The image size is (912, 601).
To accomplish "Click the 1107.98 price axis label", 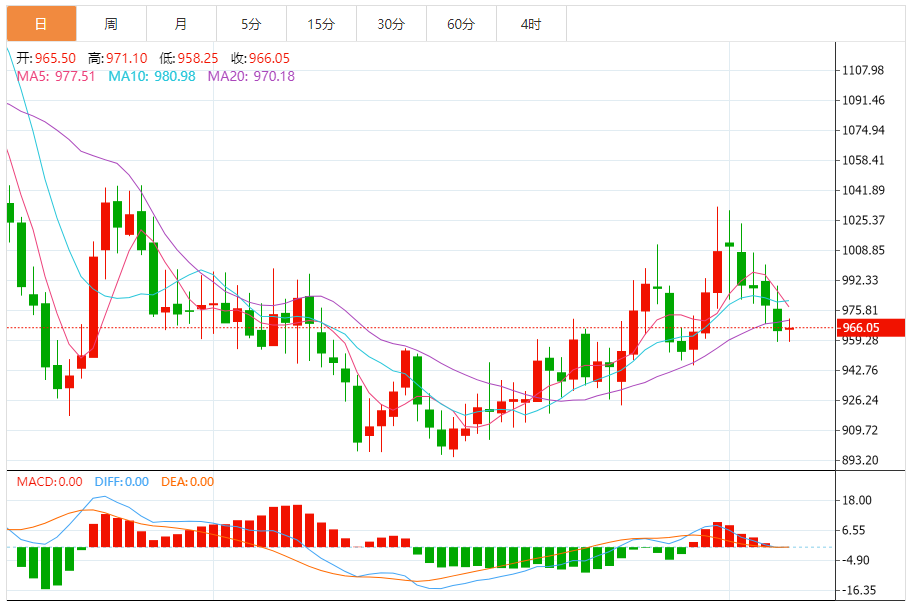I will [x=863, y=70].
